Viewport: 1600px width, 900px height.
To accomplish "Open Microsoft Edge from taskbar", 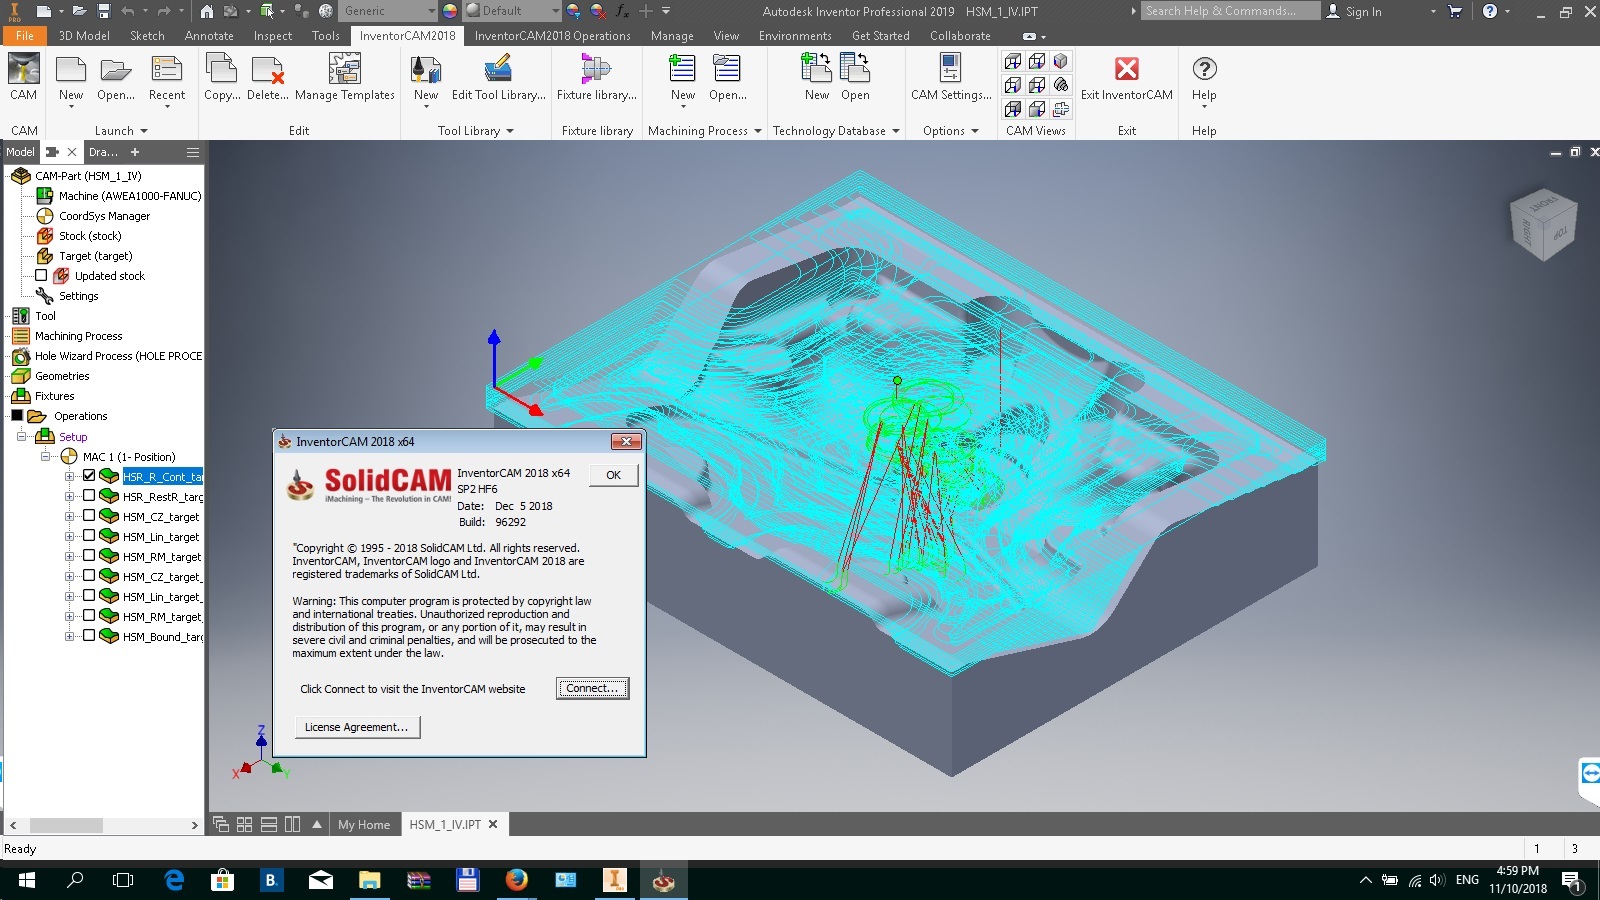I will pos(174,880).
